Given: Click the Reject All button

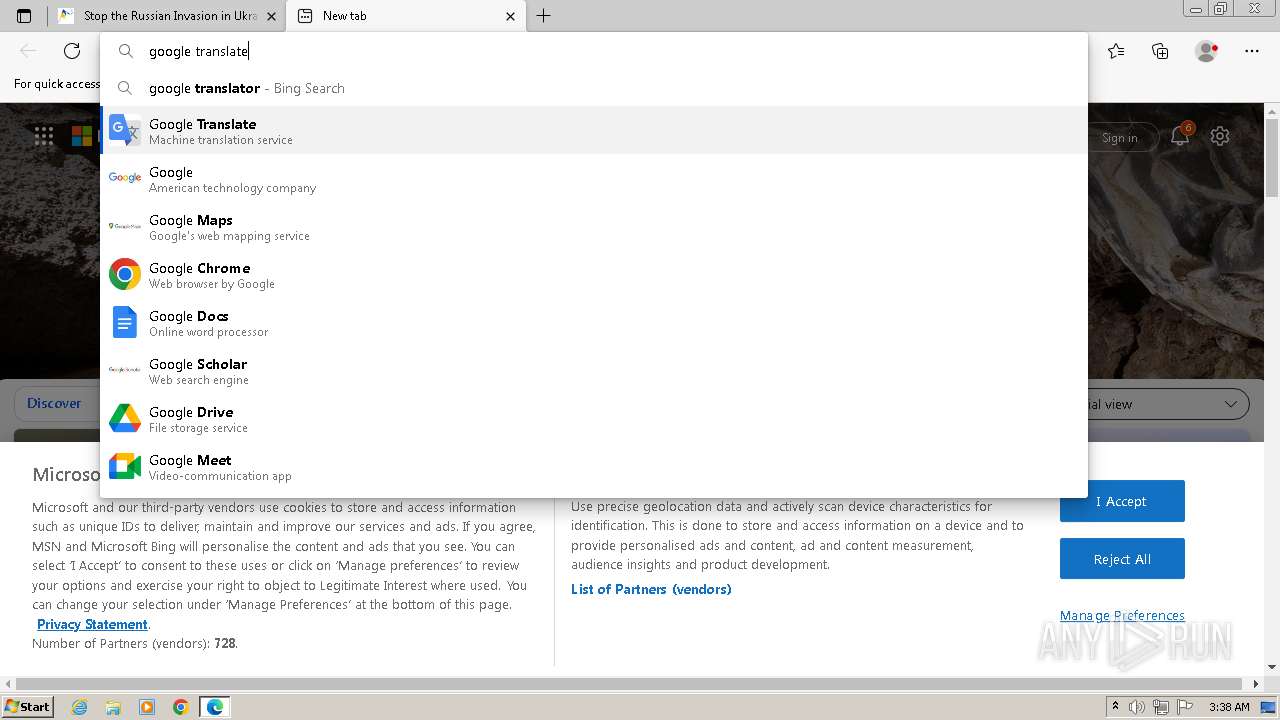Looking at the screenshot, I should coord(1122,559).
